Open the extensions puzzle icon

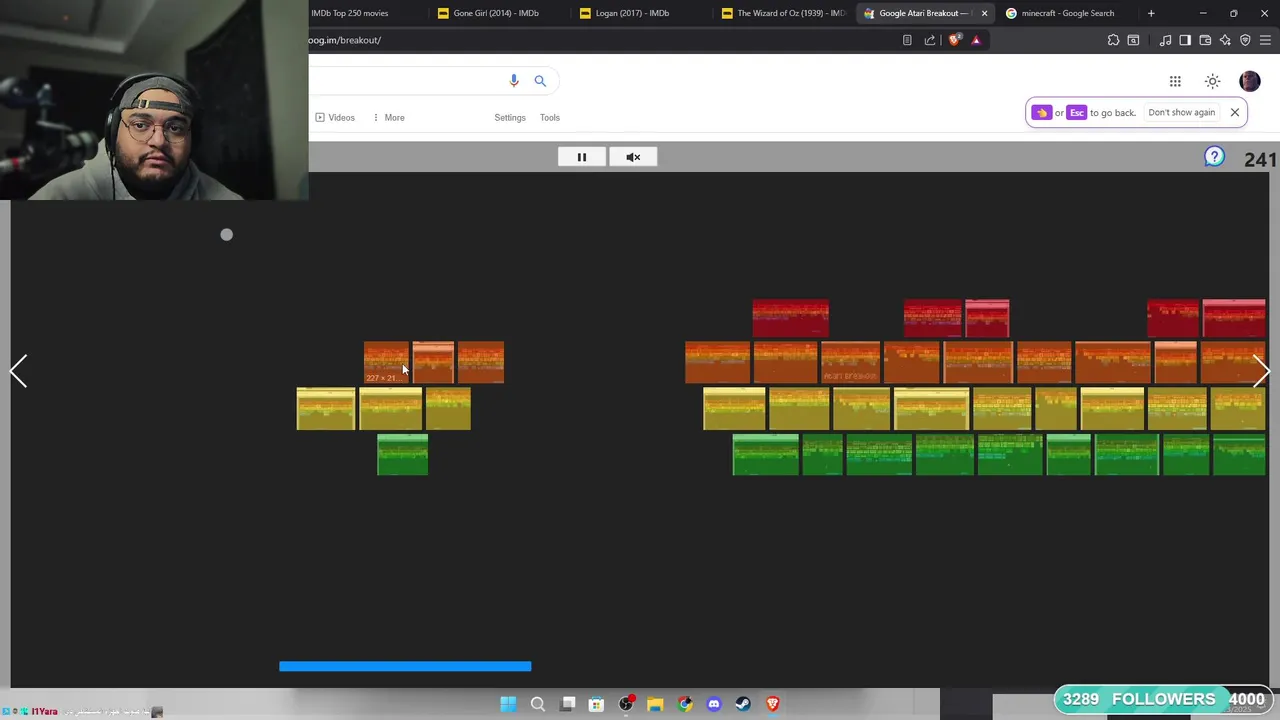tap(1113, 40)
